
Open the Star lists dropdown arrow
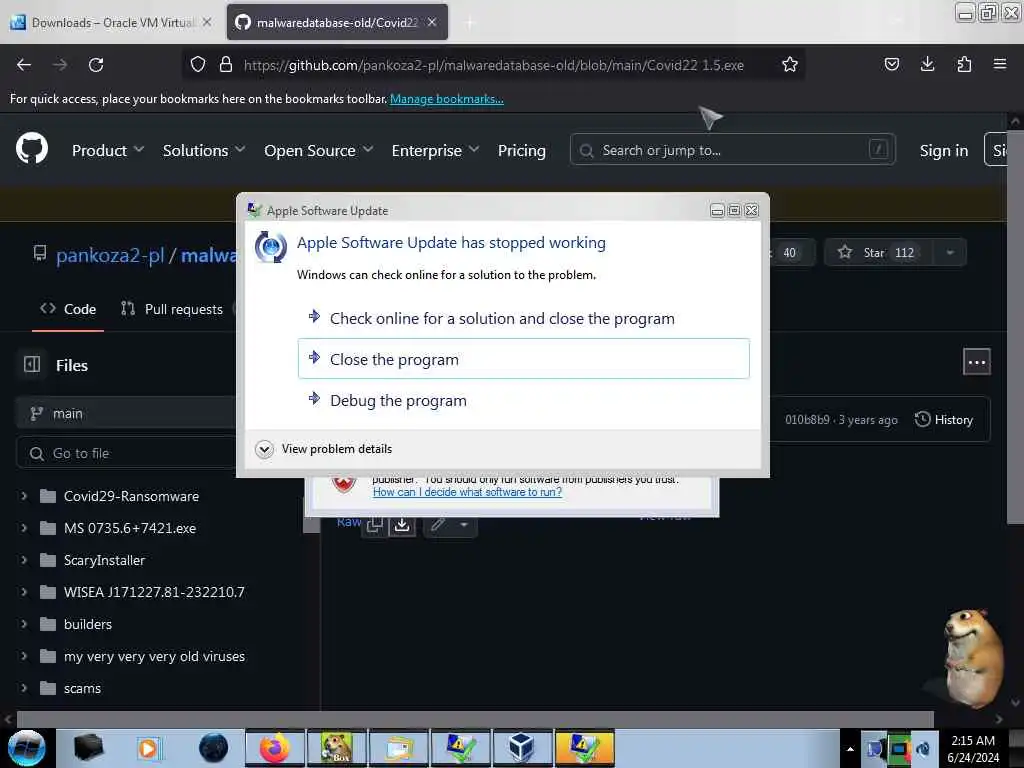(x=950, y=253)
